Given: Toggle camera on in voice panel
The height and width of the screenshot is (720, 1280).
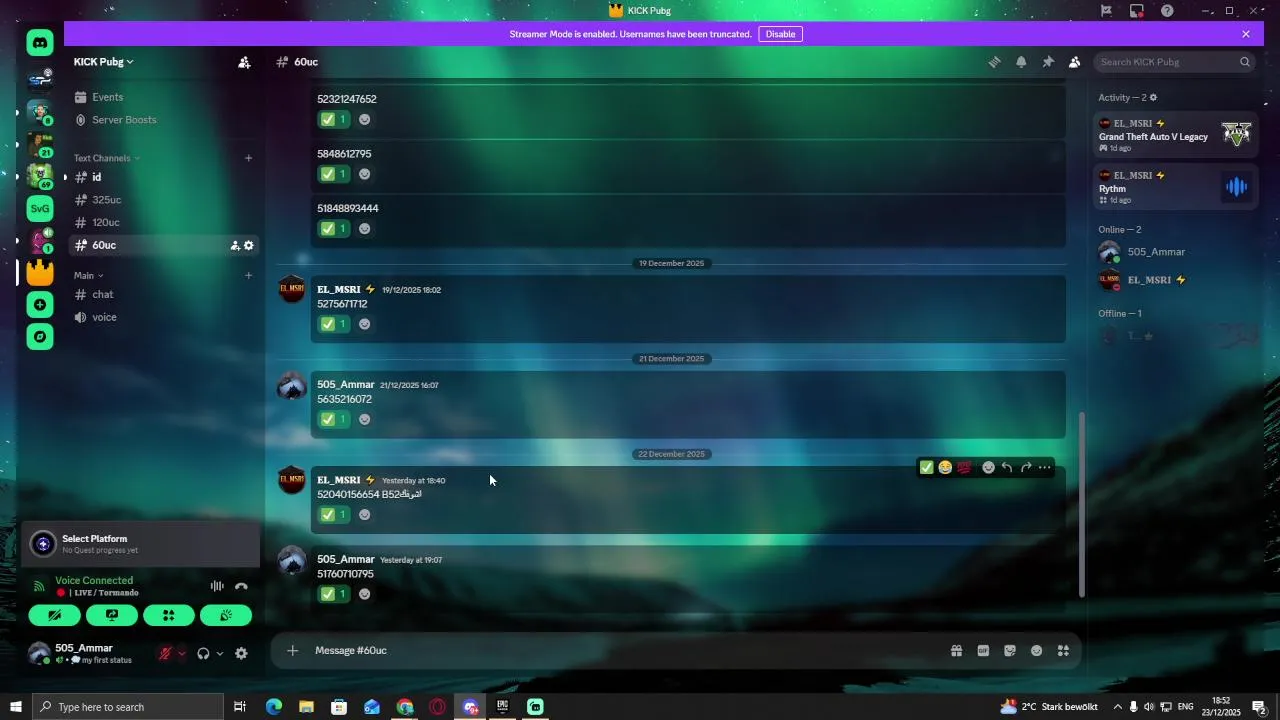Looking at the screenshot, I should [x=54, y=616].
